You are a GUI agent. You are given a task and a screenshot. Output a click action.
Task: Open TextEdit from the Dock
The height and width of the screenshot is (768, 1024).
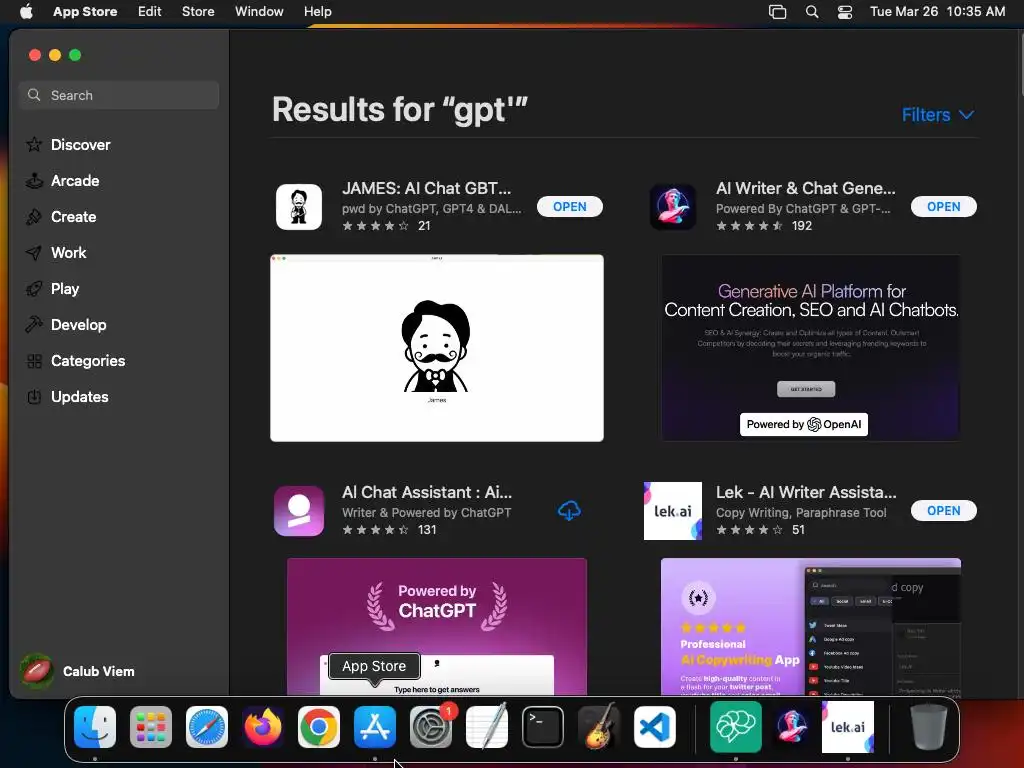(x=487, y=727)
